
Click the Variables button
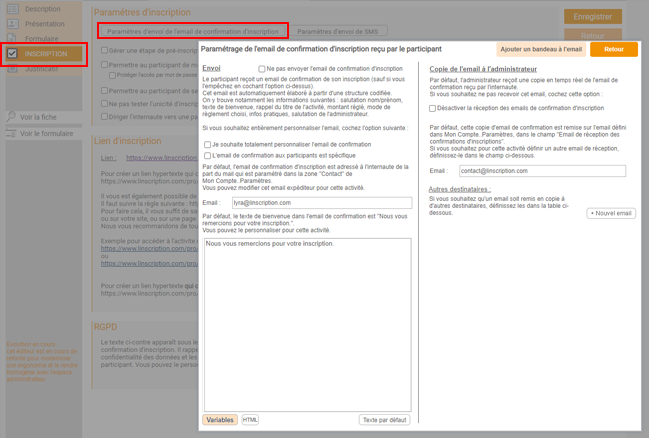coord(220,420)
